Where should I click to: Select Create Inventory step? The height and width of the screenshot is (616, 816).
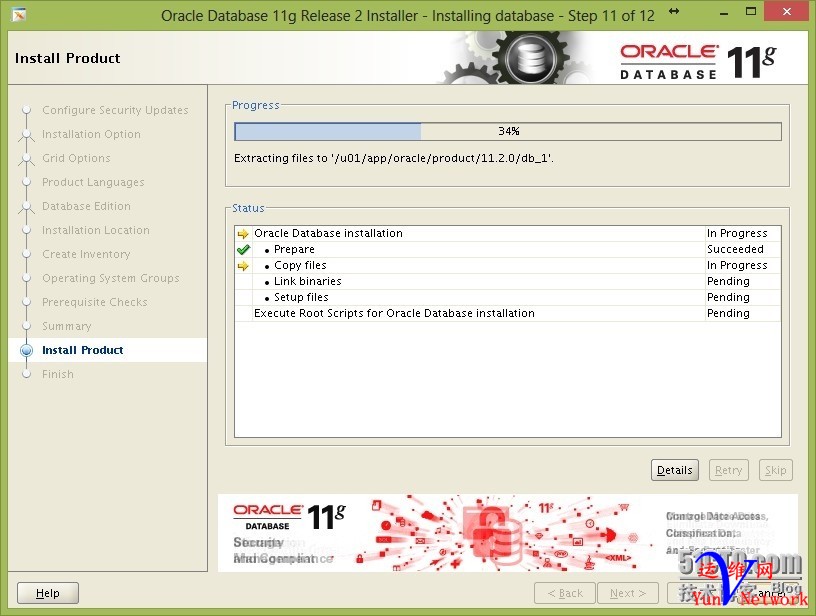point(86,254)
